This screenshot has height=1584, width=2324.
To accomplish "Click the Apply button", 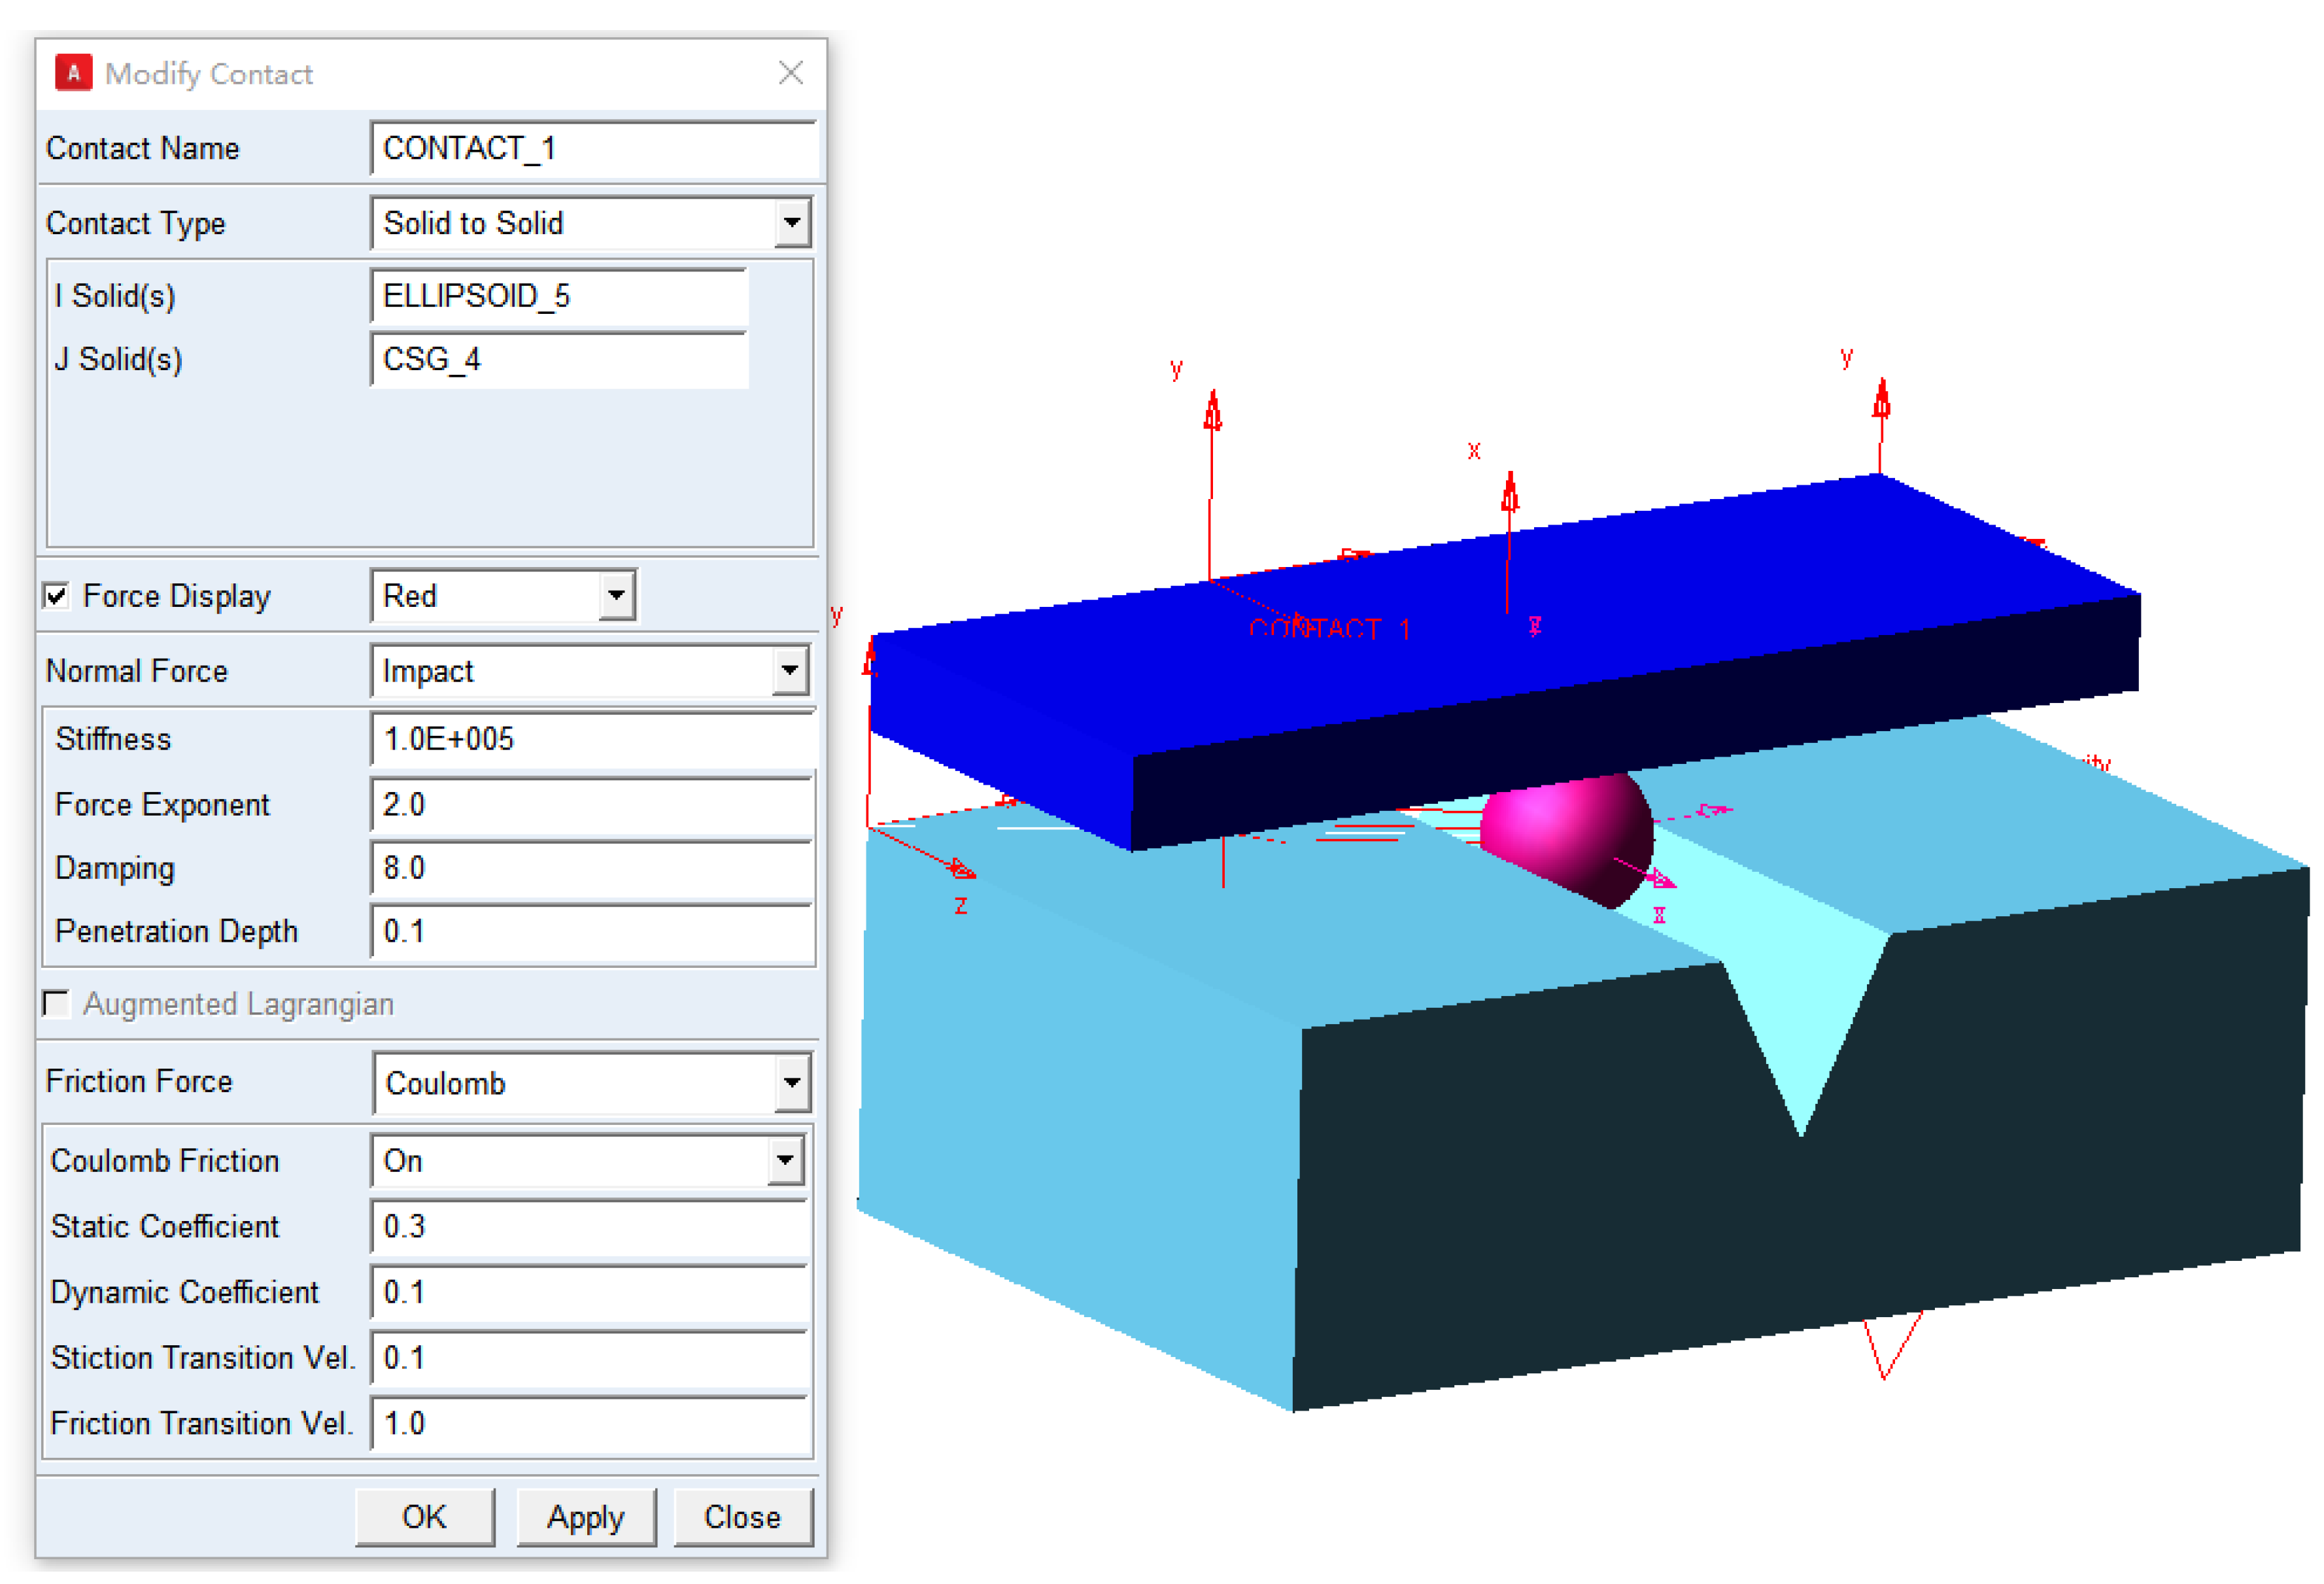I will coord(585,1517).
